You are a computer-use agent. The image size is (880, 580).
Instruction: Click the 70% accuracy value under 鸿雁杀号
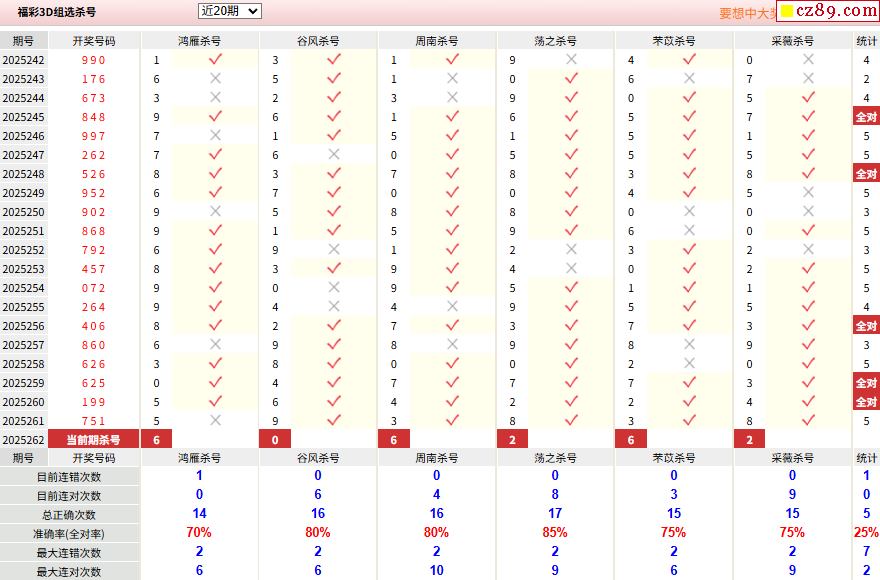click(x=199, y=532)
